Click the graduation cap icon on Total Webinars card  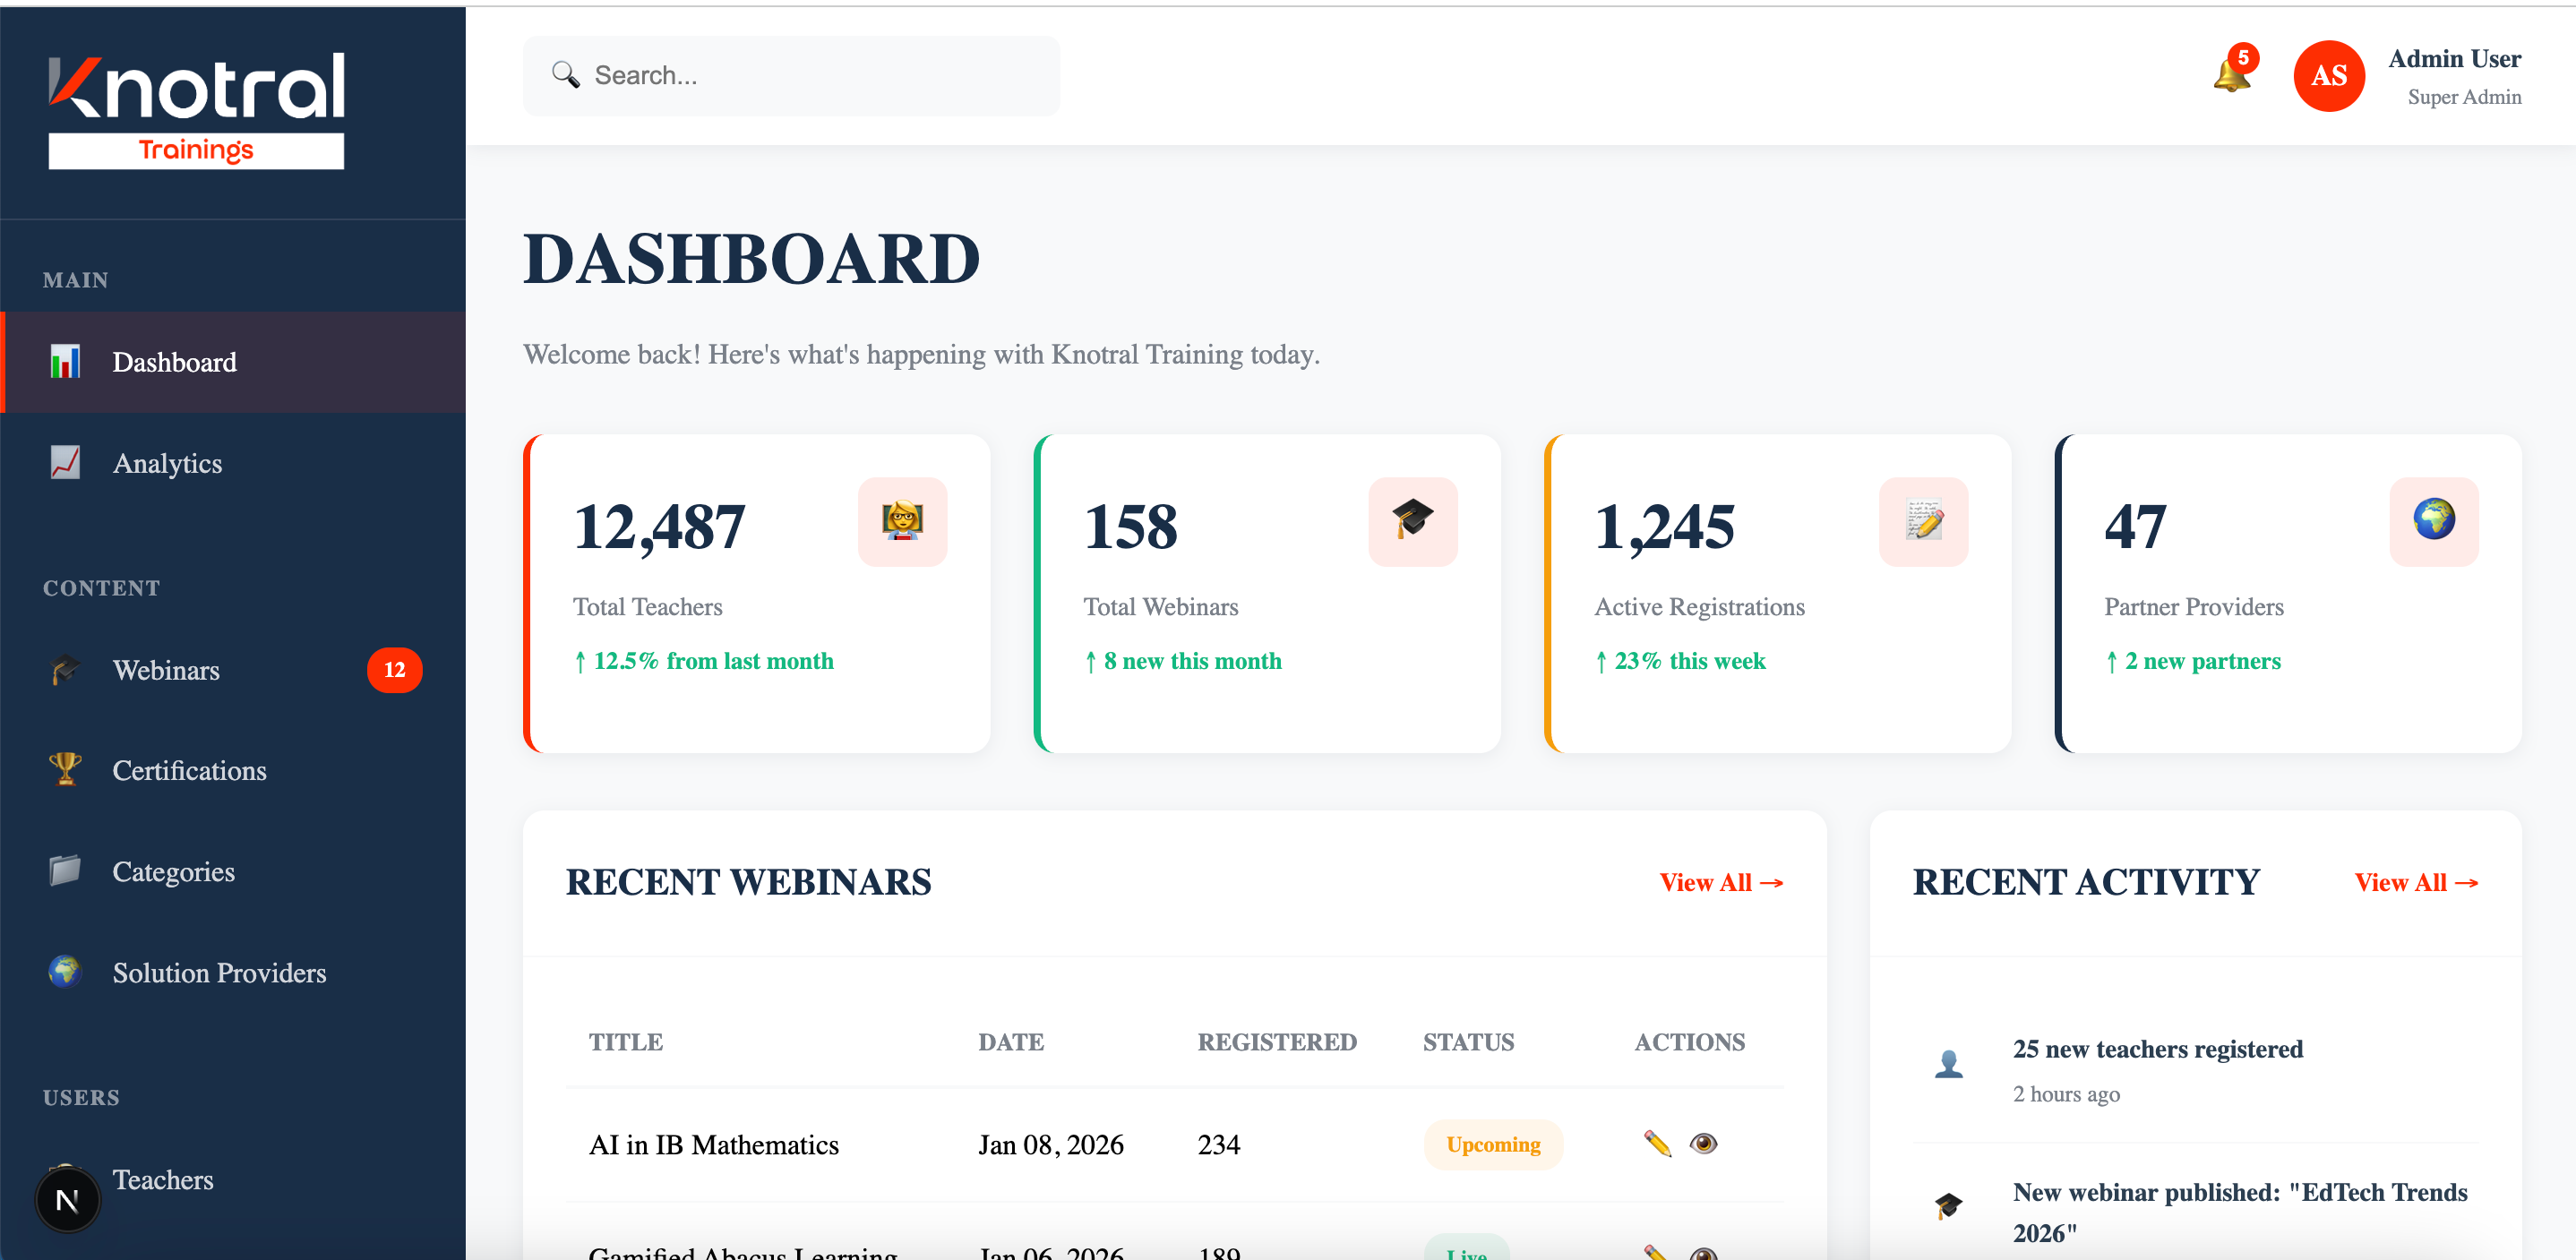(1412, 521)
